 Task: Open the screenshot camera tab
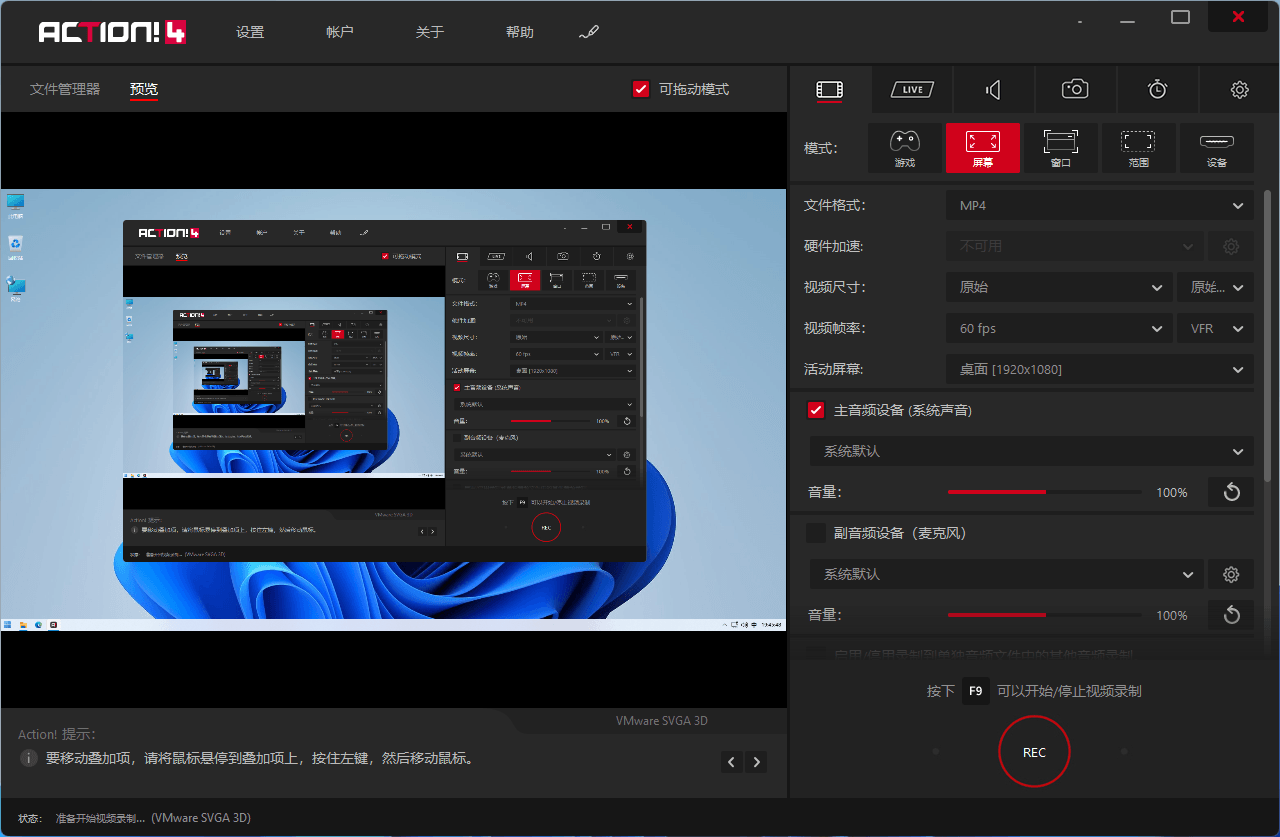(x=1075, y=90)
